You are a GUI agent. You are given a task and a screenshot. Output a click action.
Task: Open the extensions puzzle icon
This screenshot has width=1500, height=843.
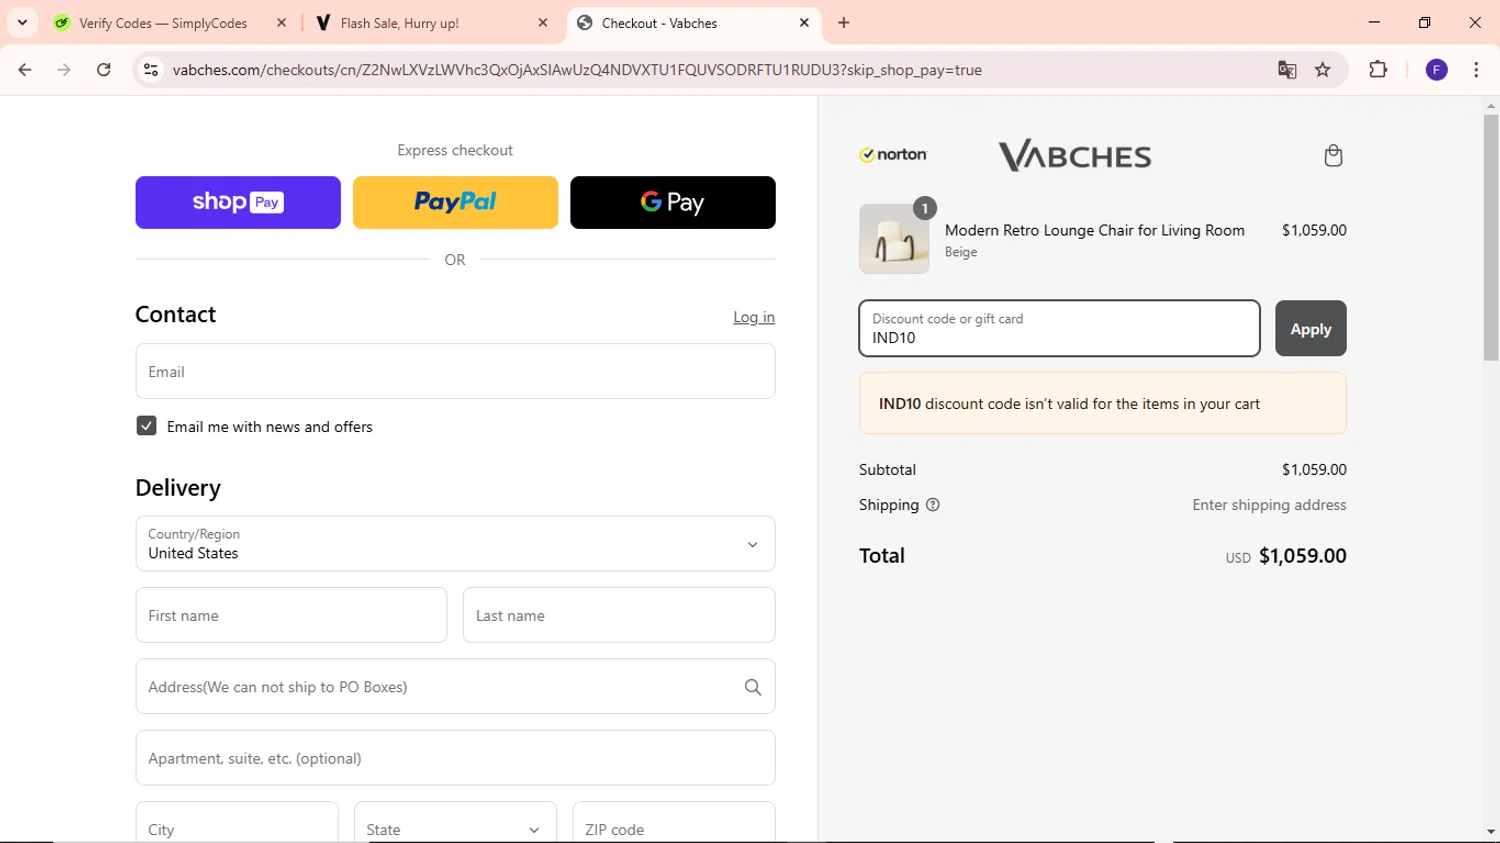pos(1378,70)
